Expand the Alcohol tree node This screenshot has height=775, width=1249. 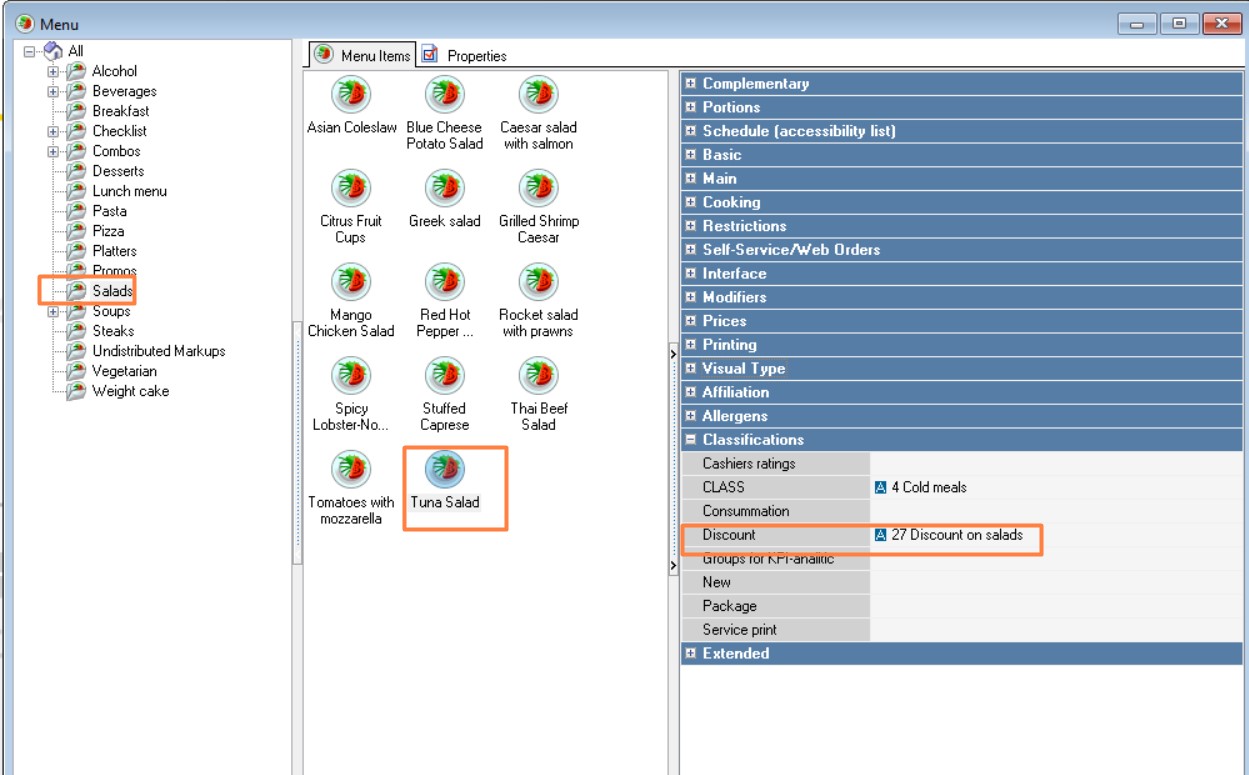coord(53,72)
